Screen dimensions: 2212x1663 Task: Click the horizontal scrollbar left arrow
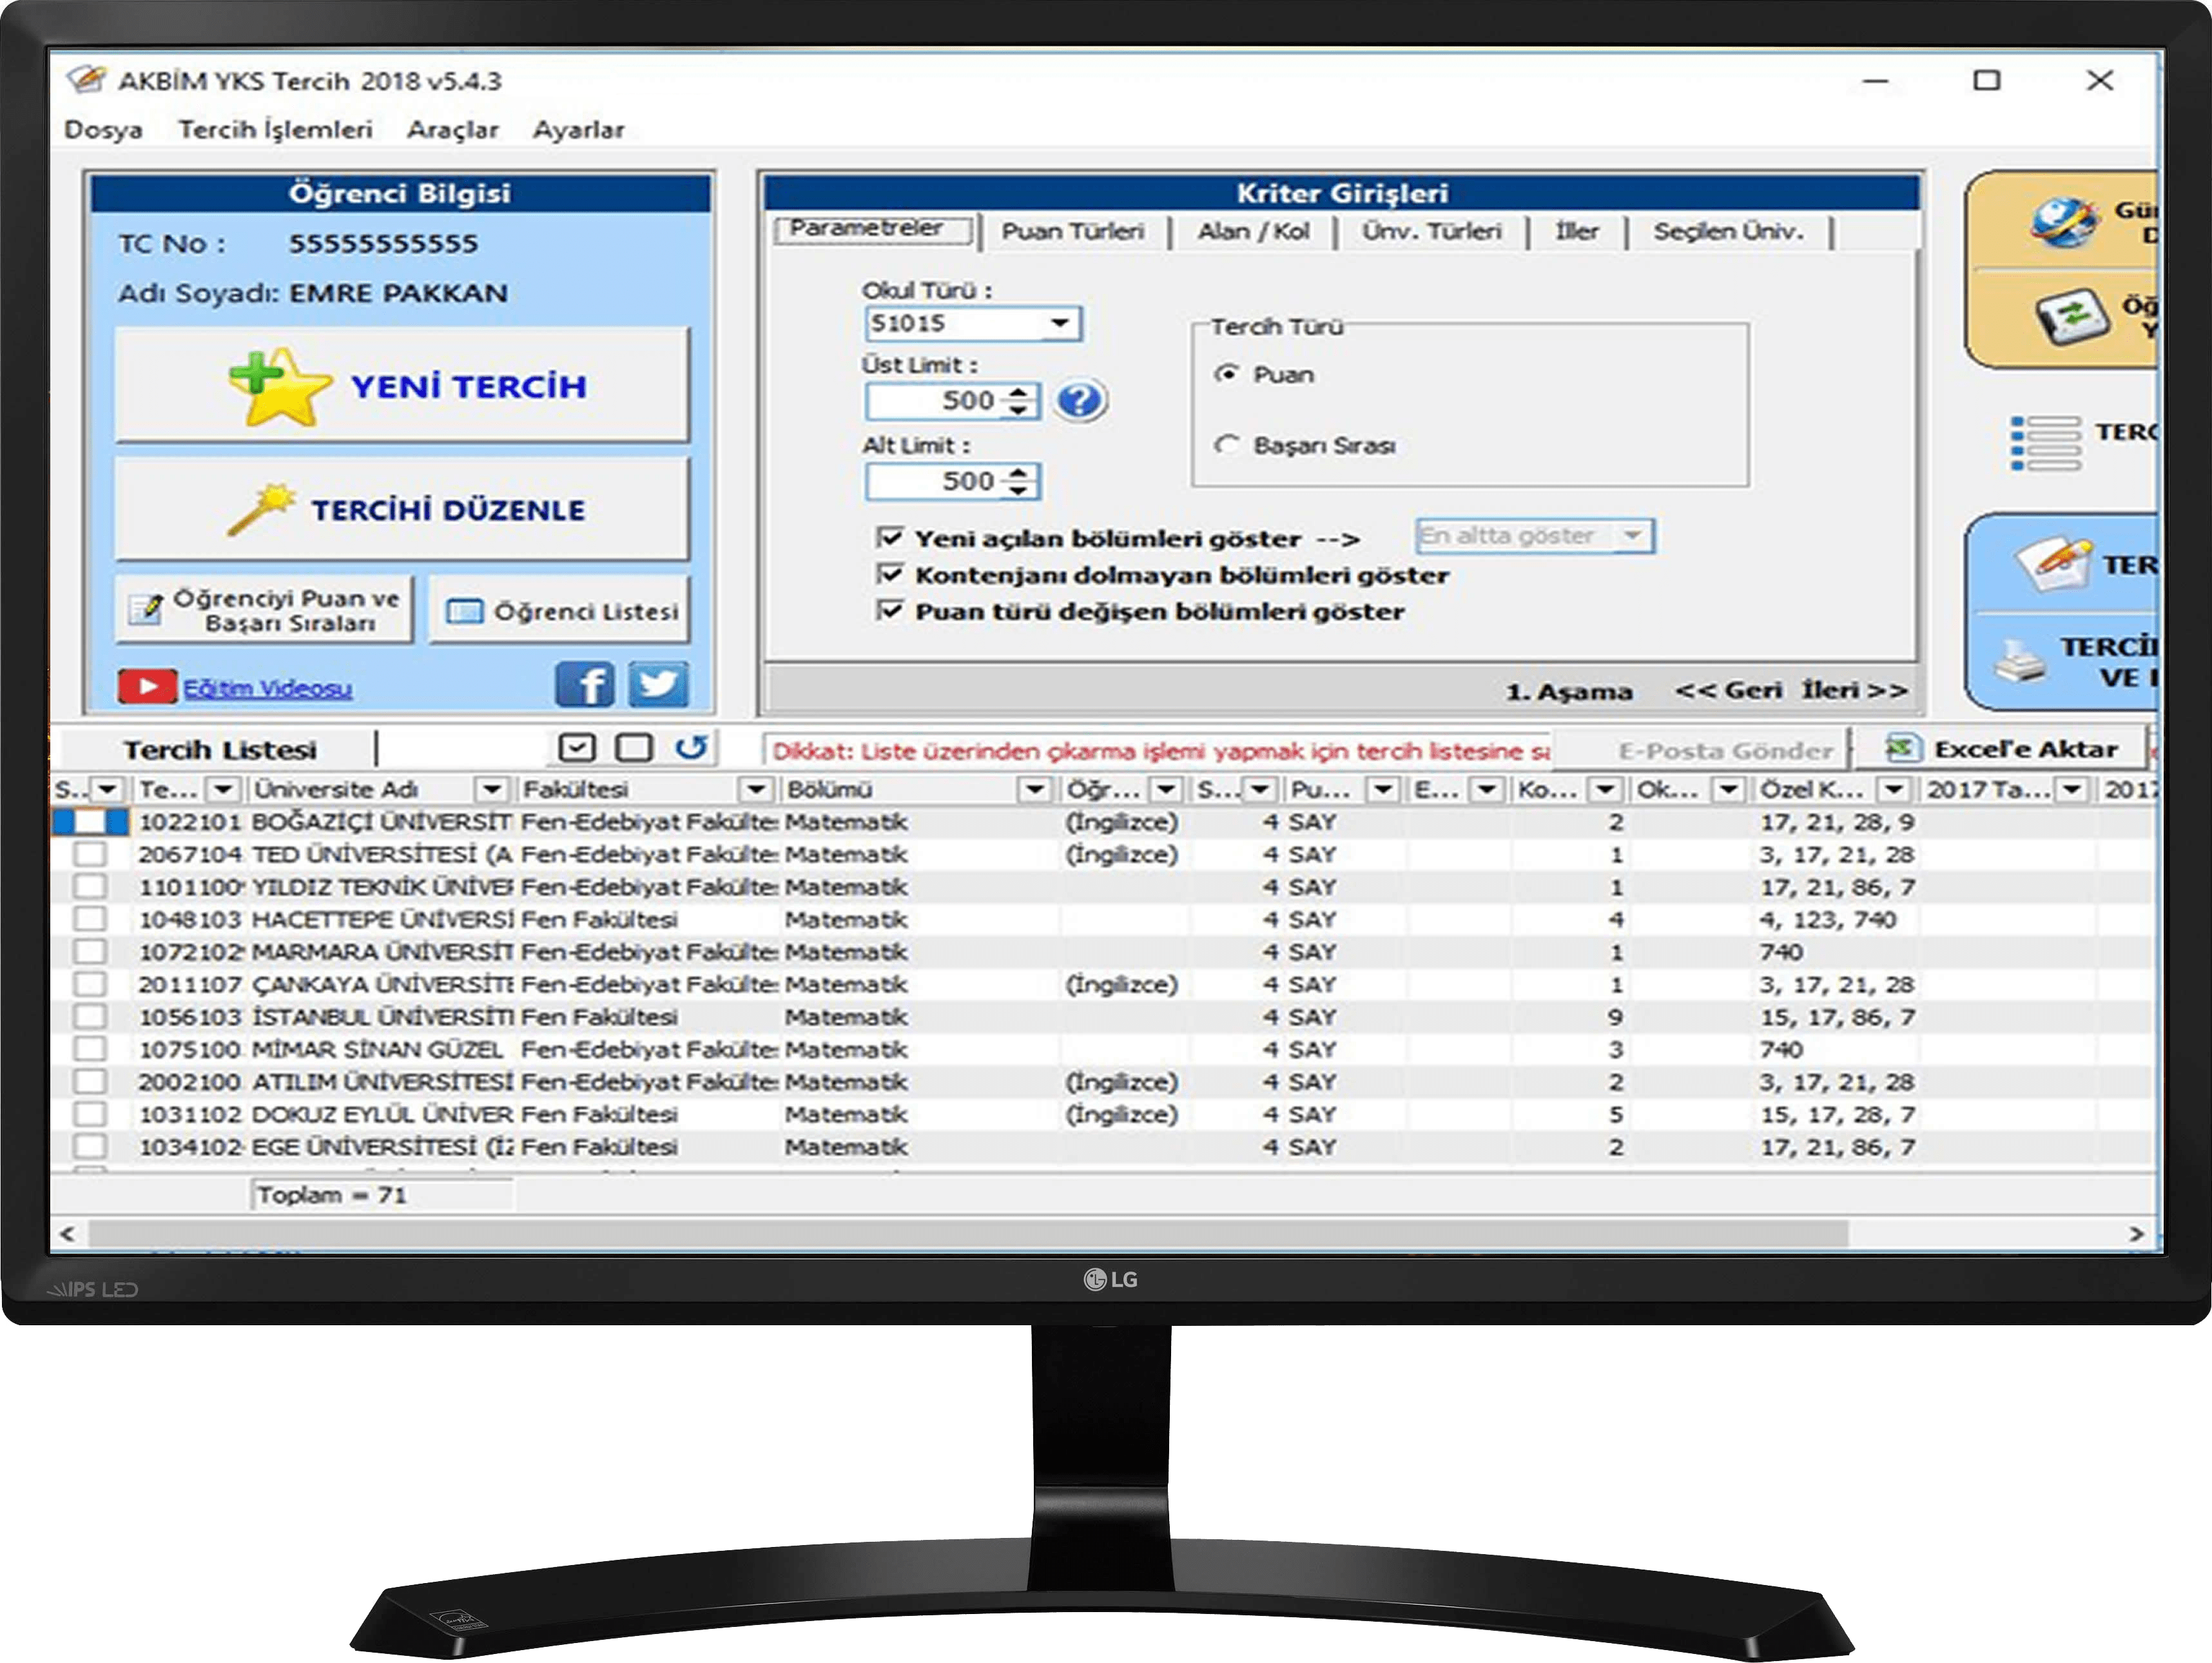tap(67, 1233)
